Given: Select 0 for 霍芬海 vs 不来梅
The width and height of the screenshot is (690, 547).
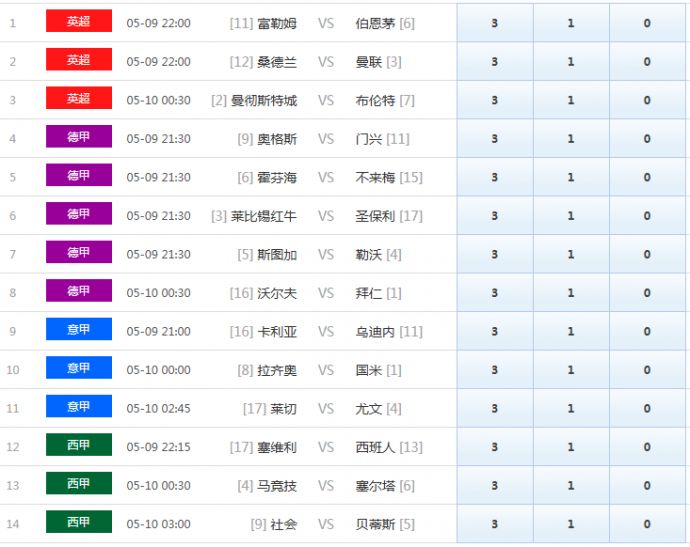Looking at the screenshot, I should (647, 177).
